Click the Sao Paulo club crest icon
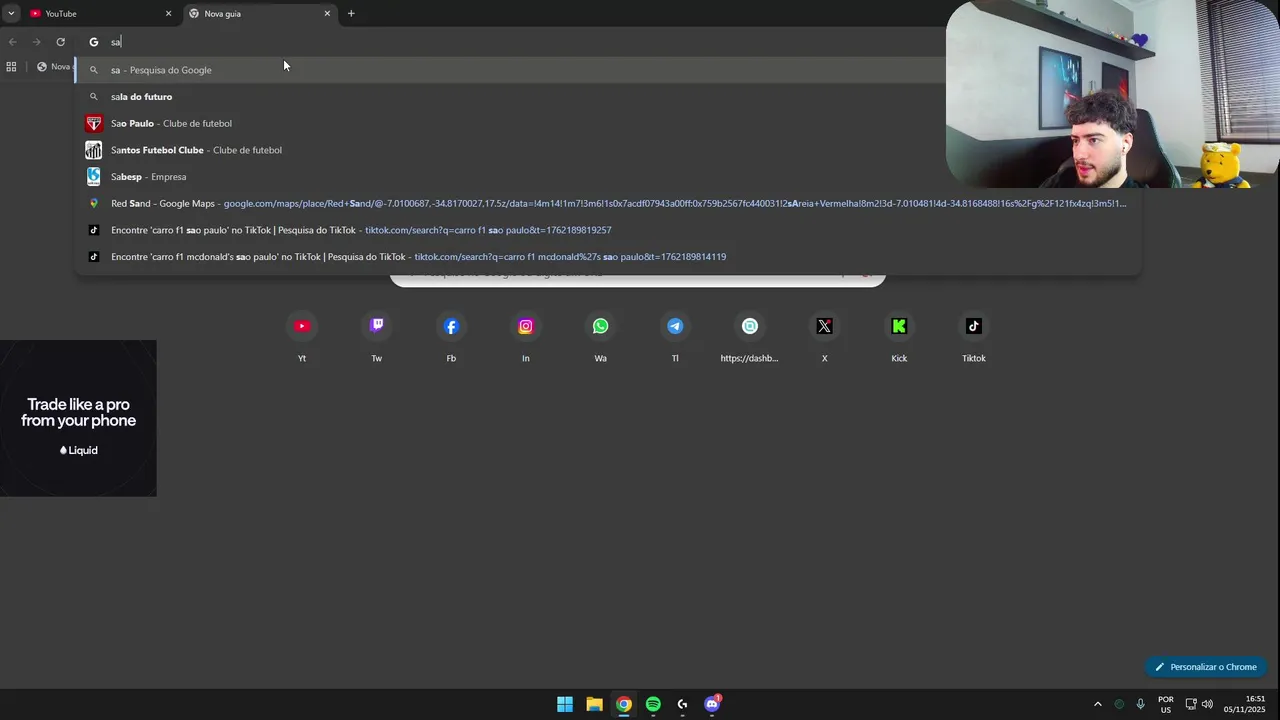The width and height of the screenshot is (1280, 720). (x=93, y=123)
